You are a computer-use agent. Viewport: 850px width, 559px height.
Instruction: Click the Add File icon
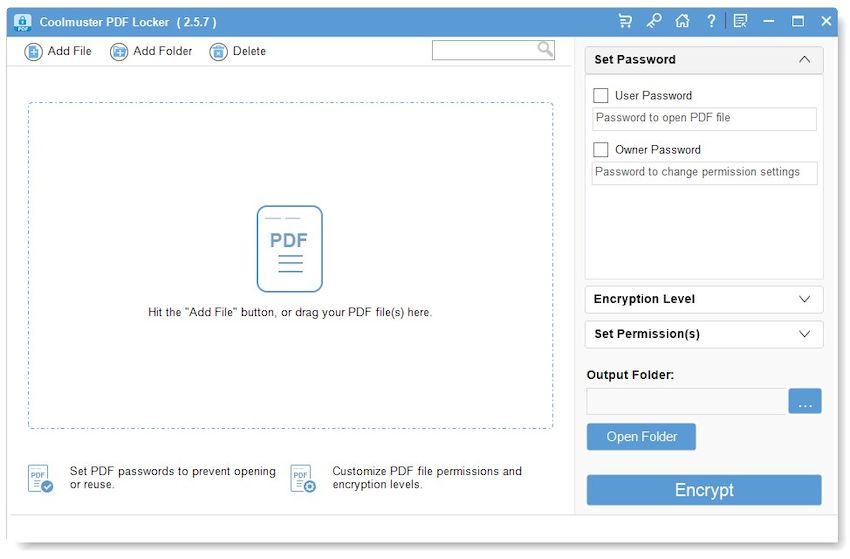pos(33,52)
